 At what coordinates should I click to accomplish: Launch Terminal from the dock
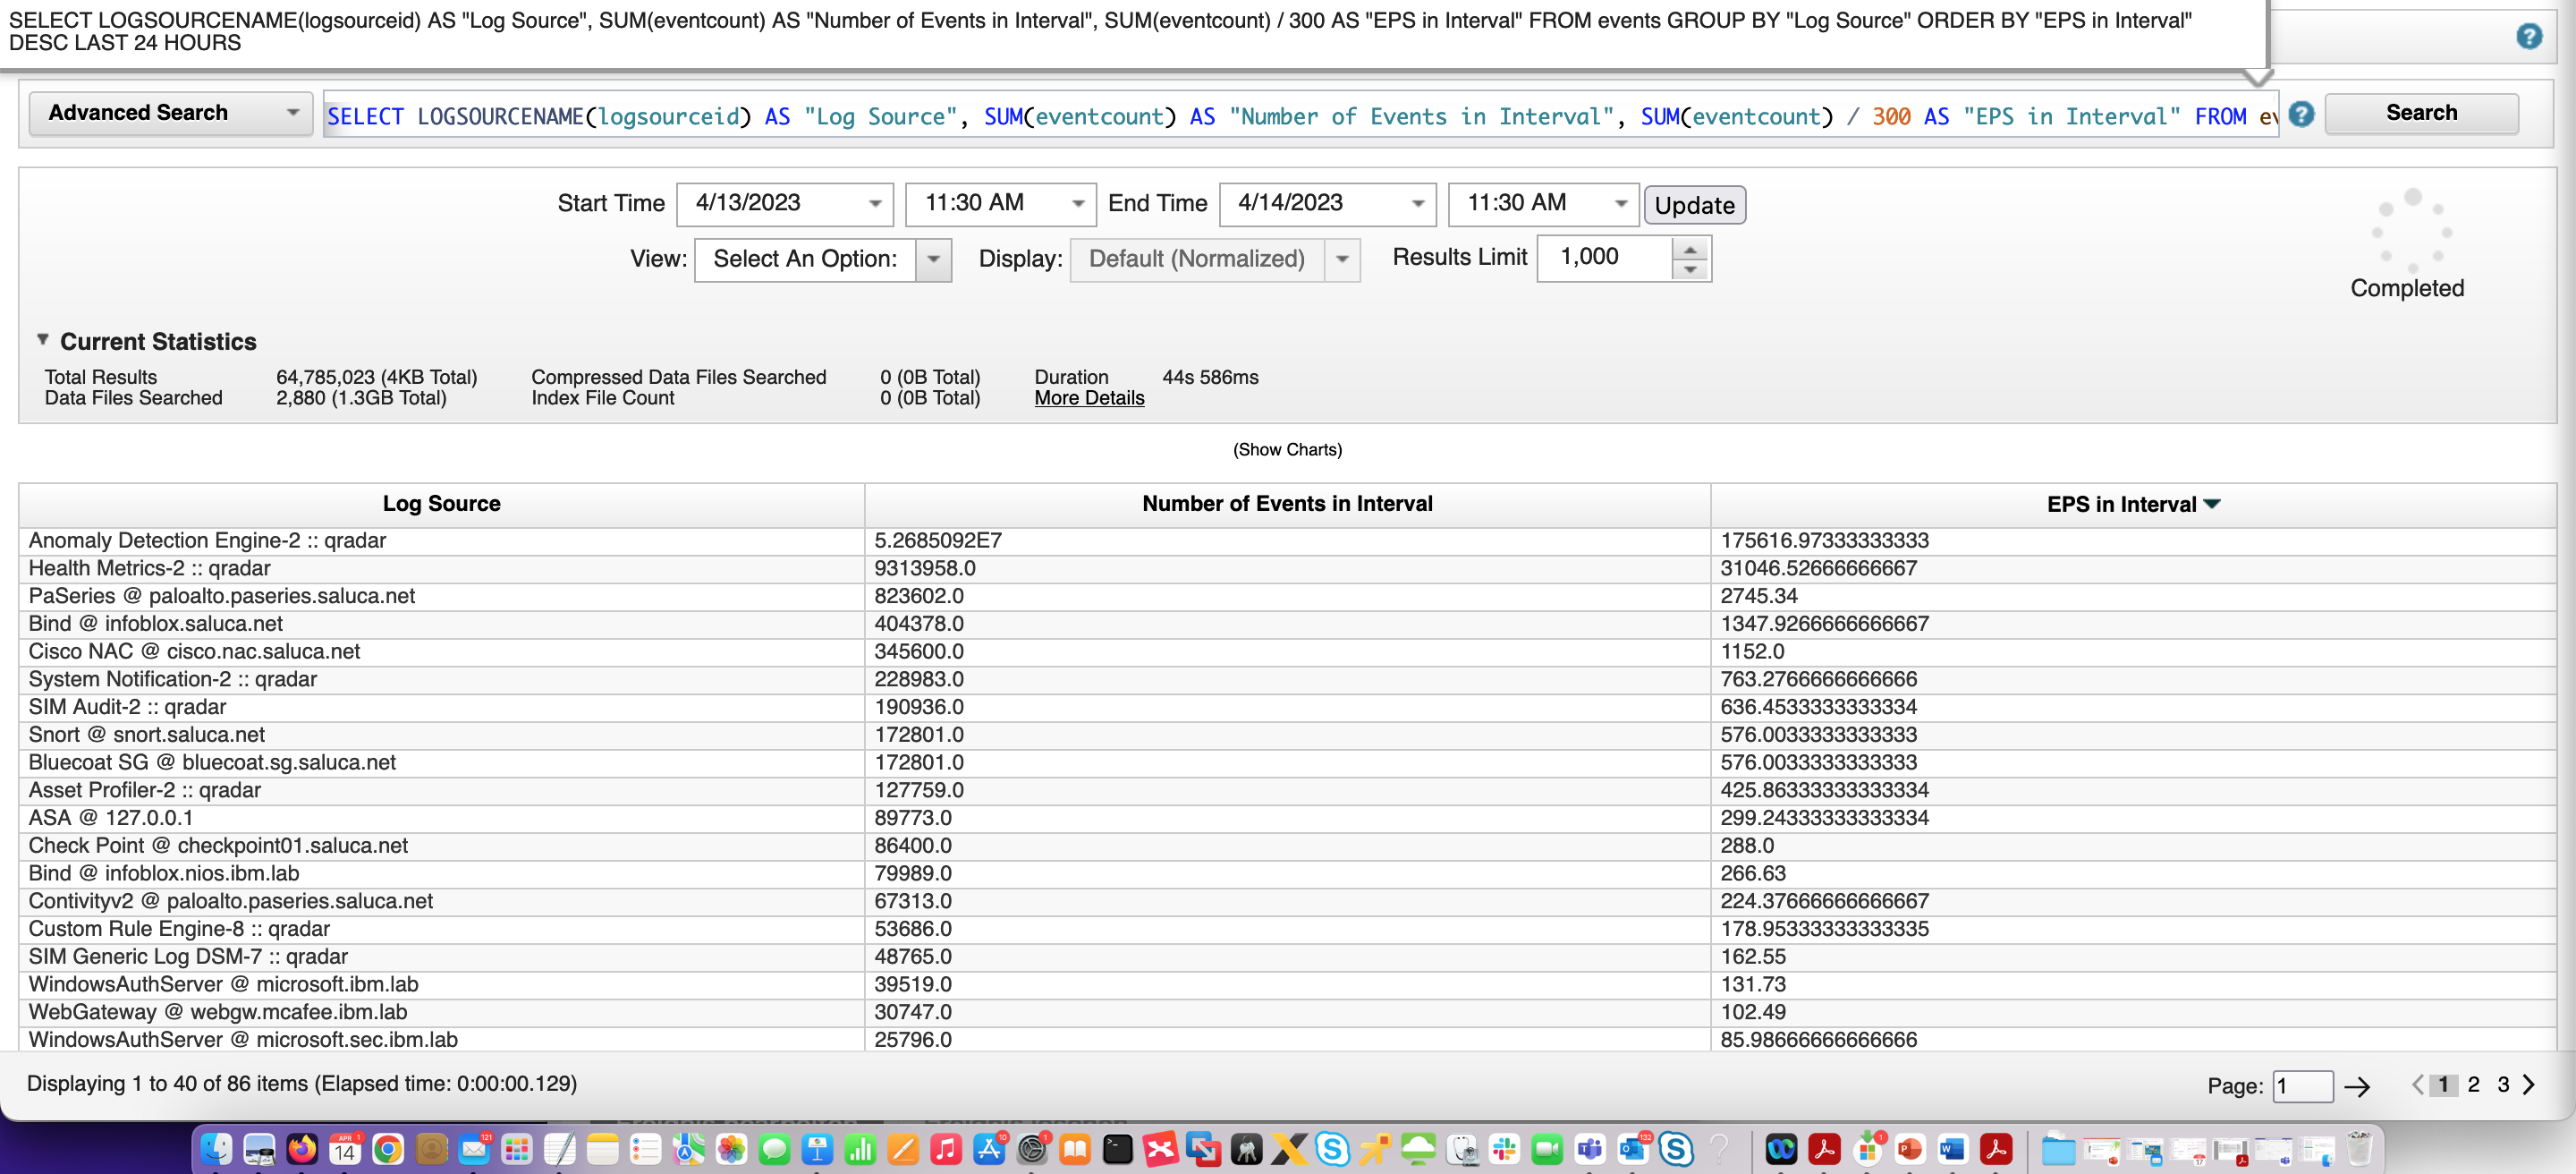coord(1118,1148)
